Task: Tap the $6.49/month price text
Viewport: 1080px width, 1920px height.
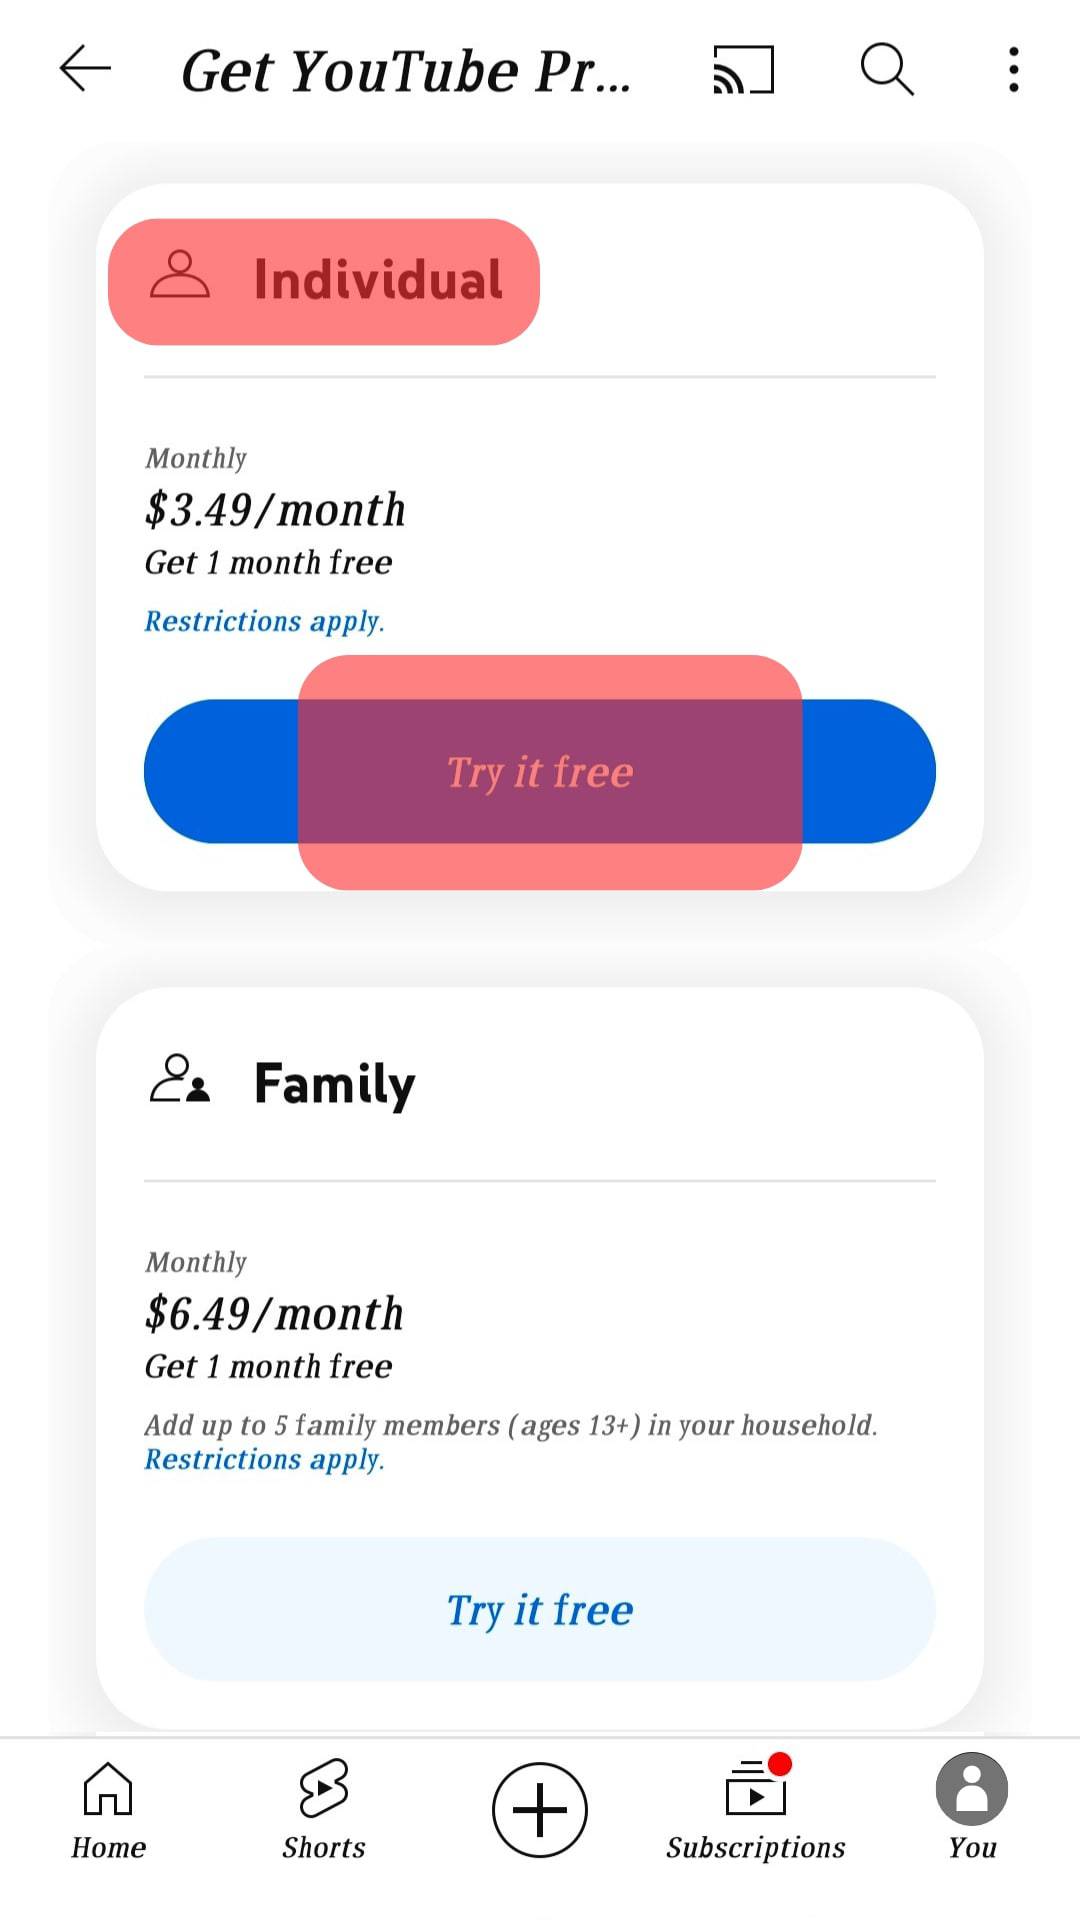Action: (x=274, y=1314)
